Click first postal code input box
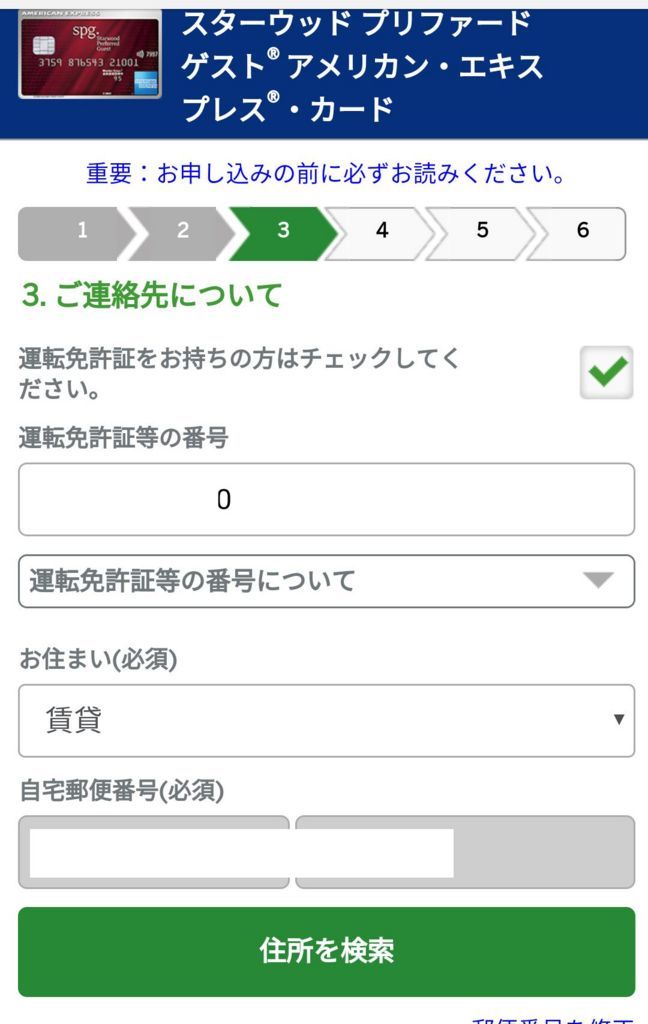Viewport: 648px width, 1024px height. pos(154,852)
